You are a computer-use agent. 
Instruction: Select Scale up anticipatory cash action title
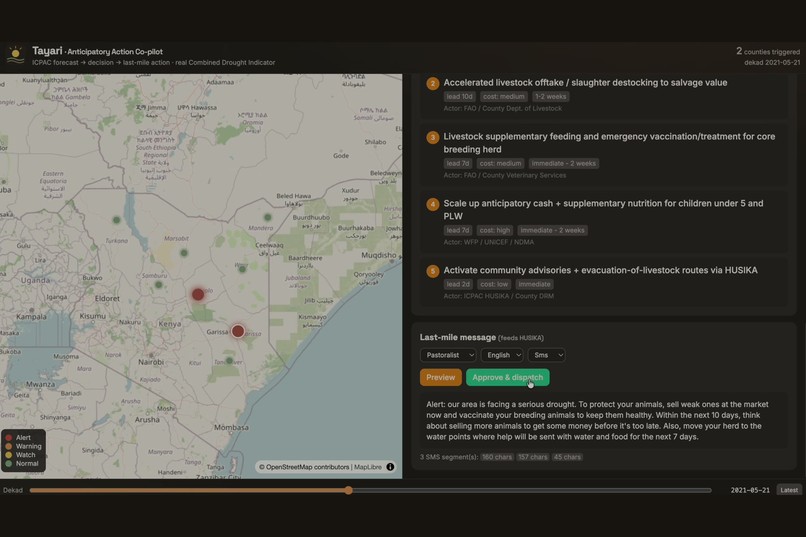603,210
